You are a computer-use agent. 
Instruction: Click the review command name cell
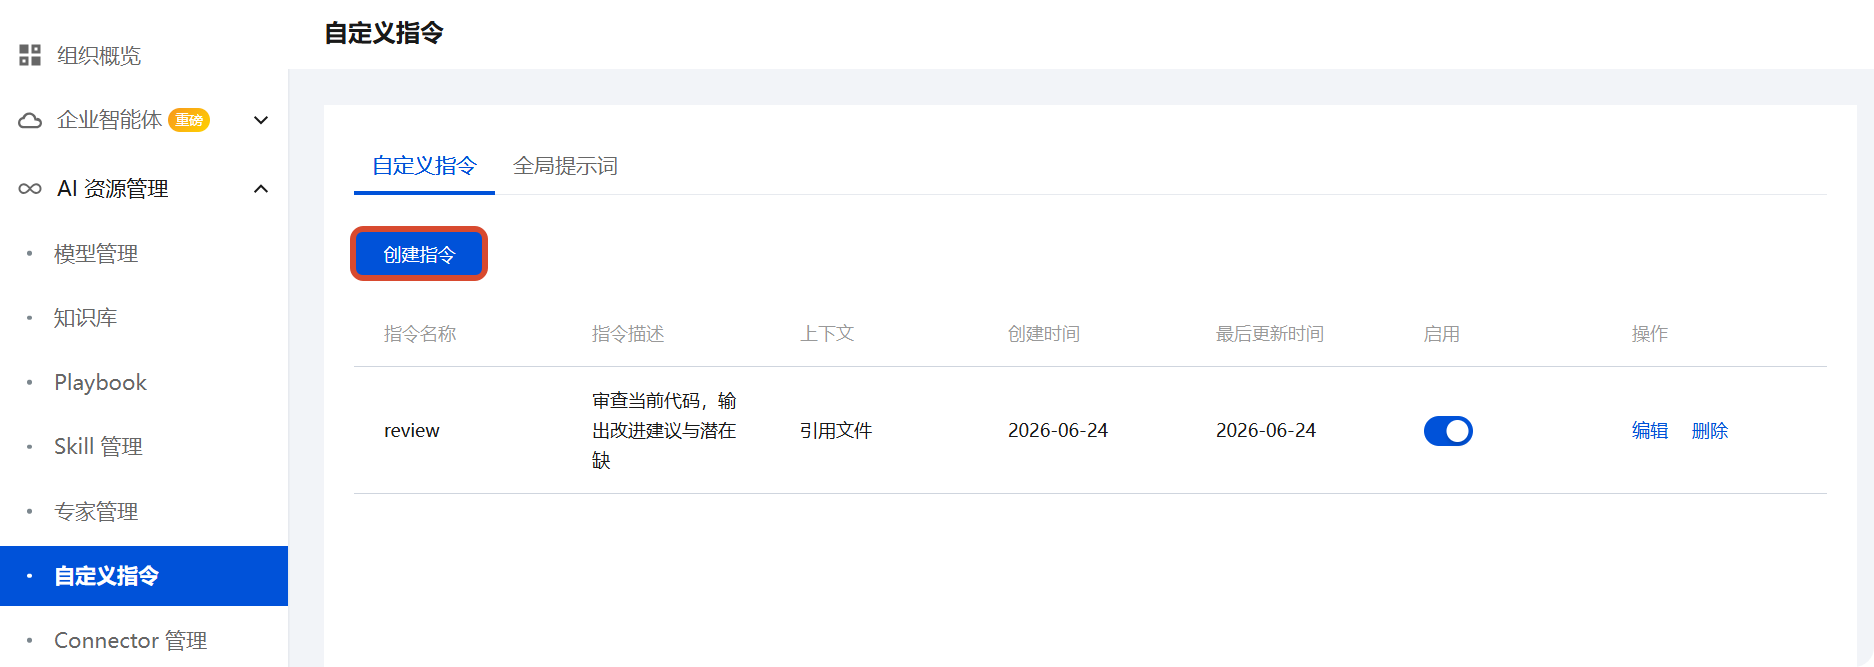412,430
